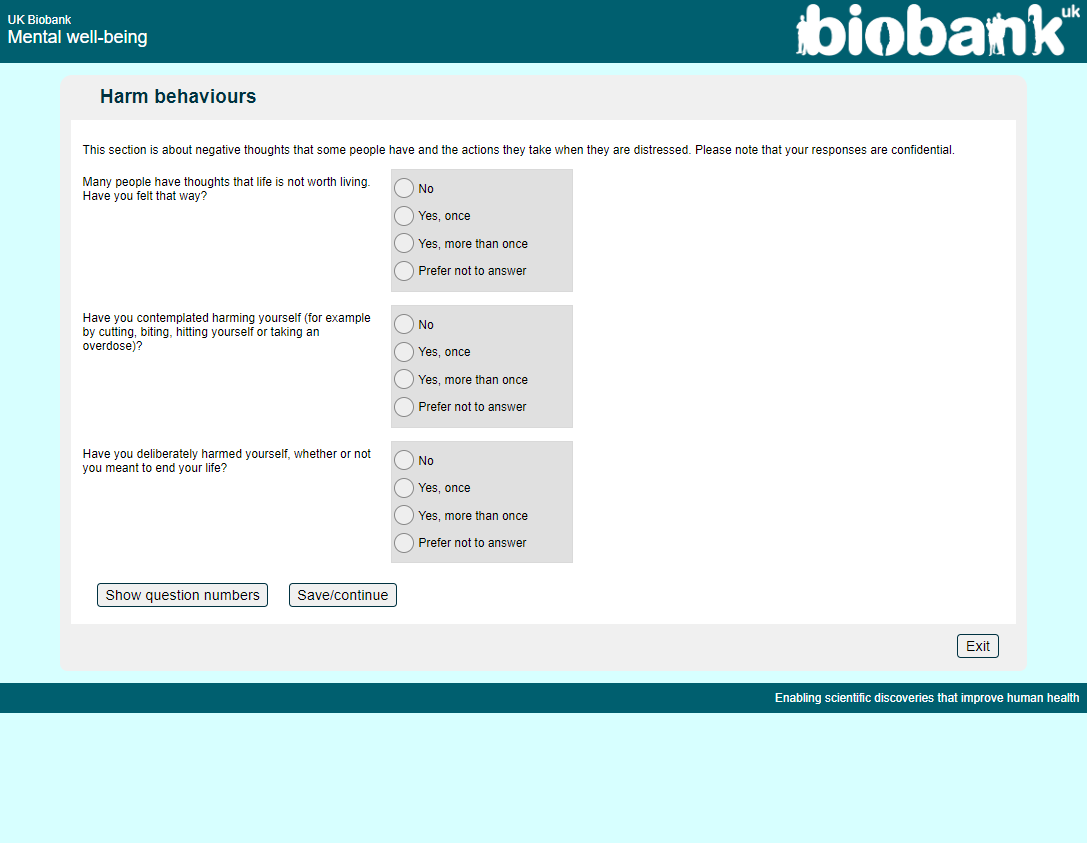Select 'No' for deliberately harmed yourself

coord(404,460)
